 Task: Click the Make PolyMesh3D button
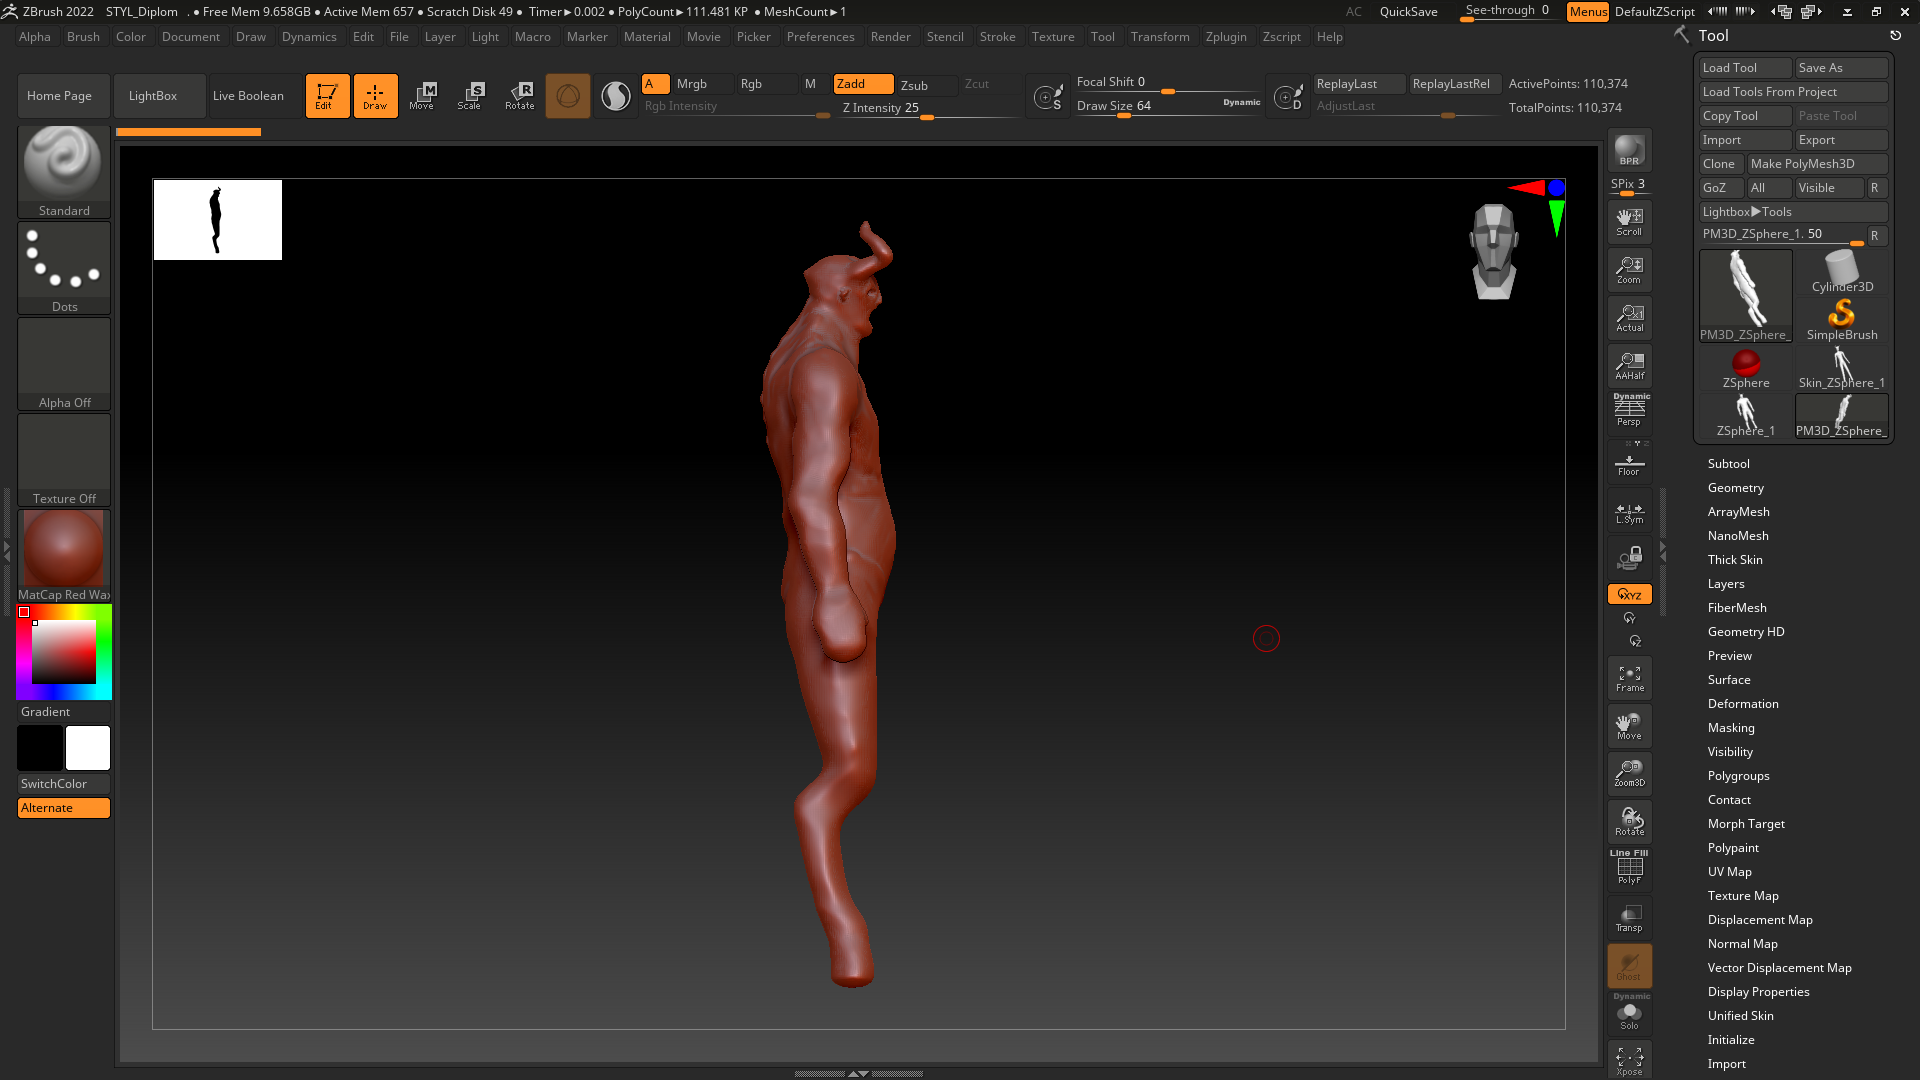click(x=1815, y=164)
